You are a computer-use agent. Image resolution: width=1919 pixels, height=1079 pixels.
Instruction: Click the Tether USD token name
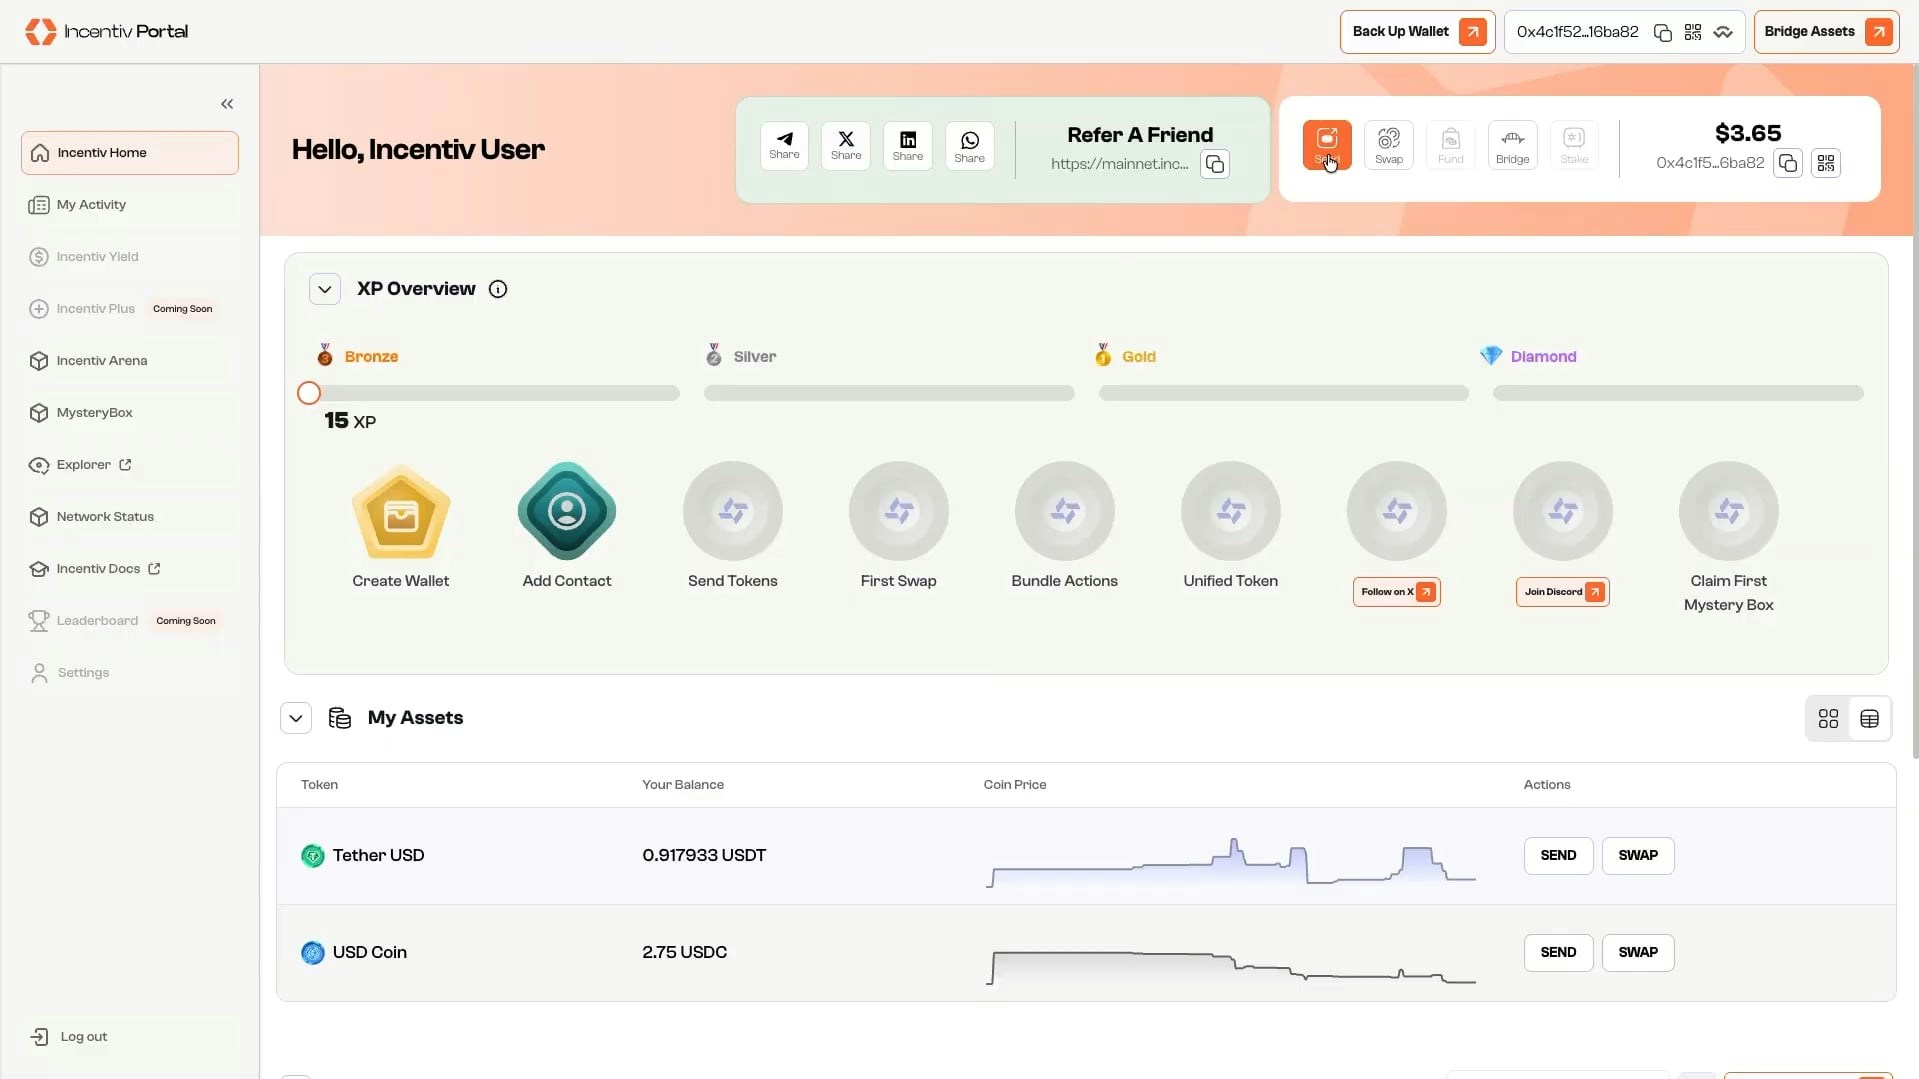coord(378,856)
